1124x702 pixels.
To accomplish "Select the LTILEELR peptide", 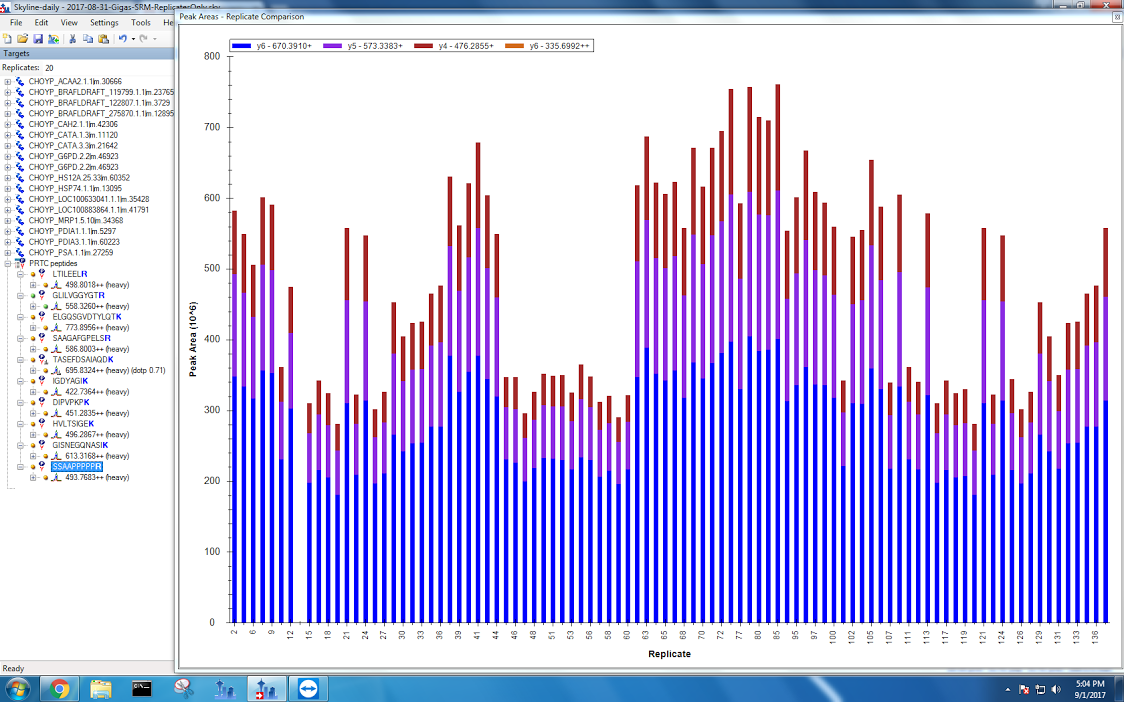I will coord(69,274).
